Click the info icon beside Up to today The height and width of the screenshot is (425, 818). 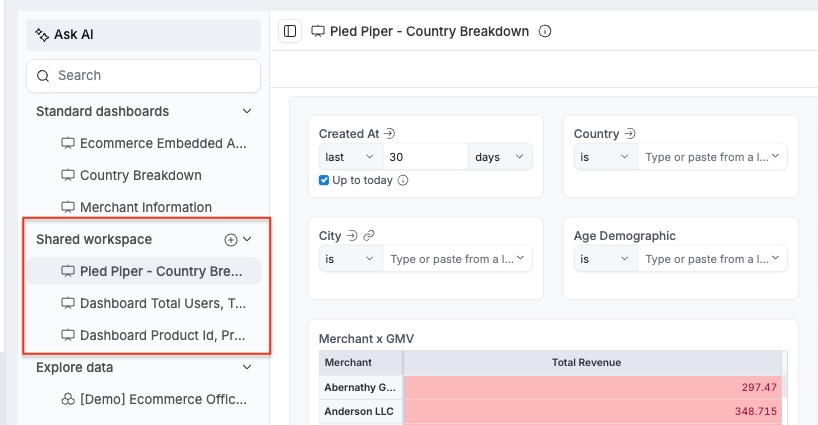(403, 180)
